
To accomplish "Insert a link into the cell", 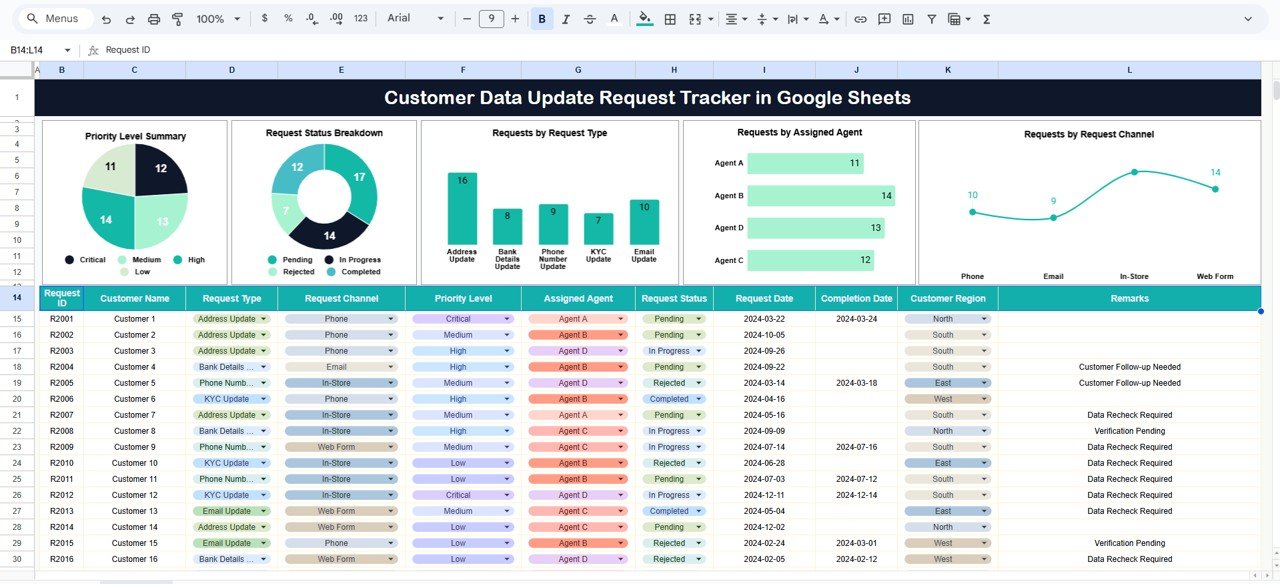I will point(860,18).
